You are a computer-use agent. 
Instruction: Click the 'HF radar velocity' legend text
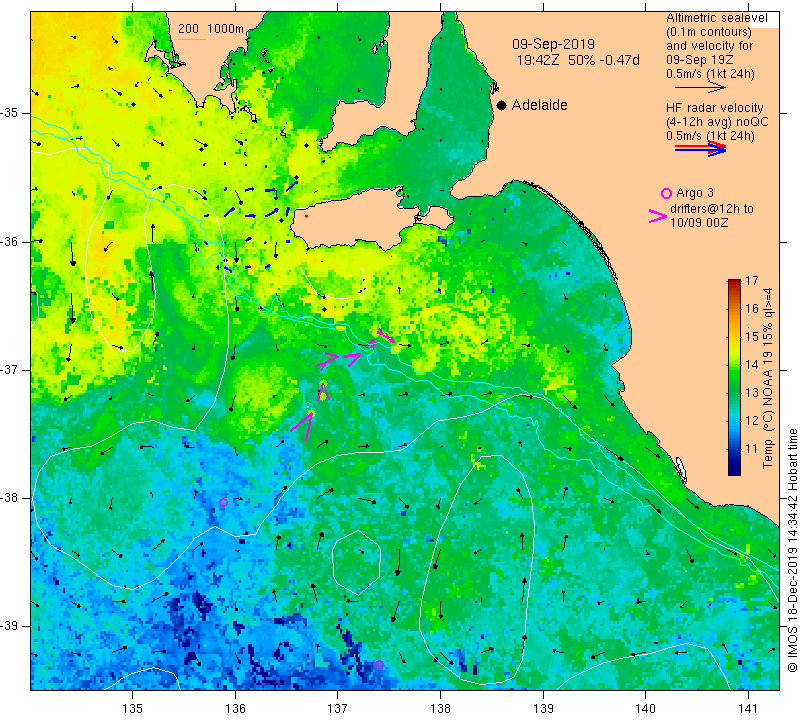pos(714,108)
